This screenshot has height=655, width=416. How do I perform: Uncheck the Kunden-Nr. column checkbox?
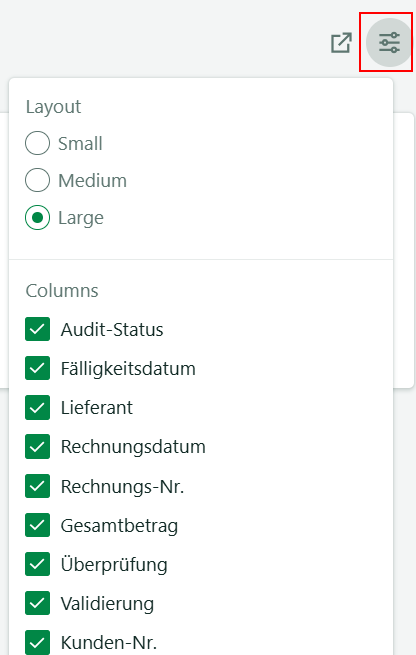coord(38,642)
